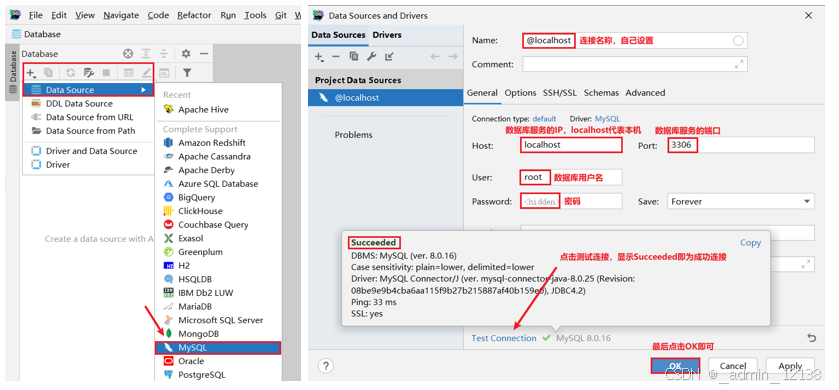Choose Oracle from the data source list
The width and height of the screenshot is (839, 390).
coord(218,361)
